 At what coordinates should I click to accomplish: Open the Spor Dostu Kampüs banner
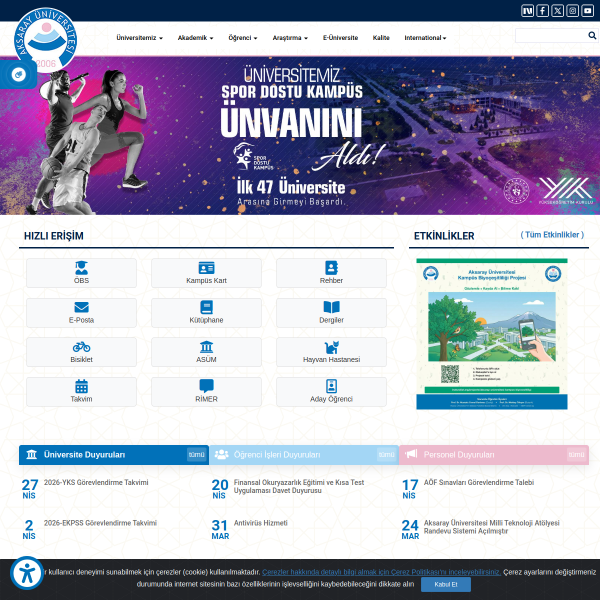pyautogui.click(x=300, y=135)
